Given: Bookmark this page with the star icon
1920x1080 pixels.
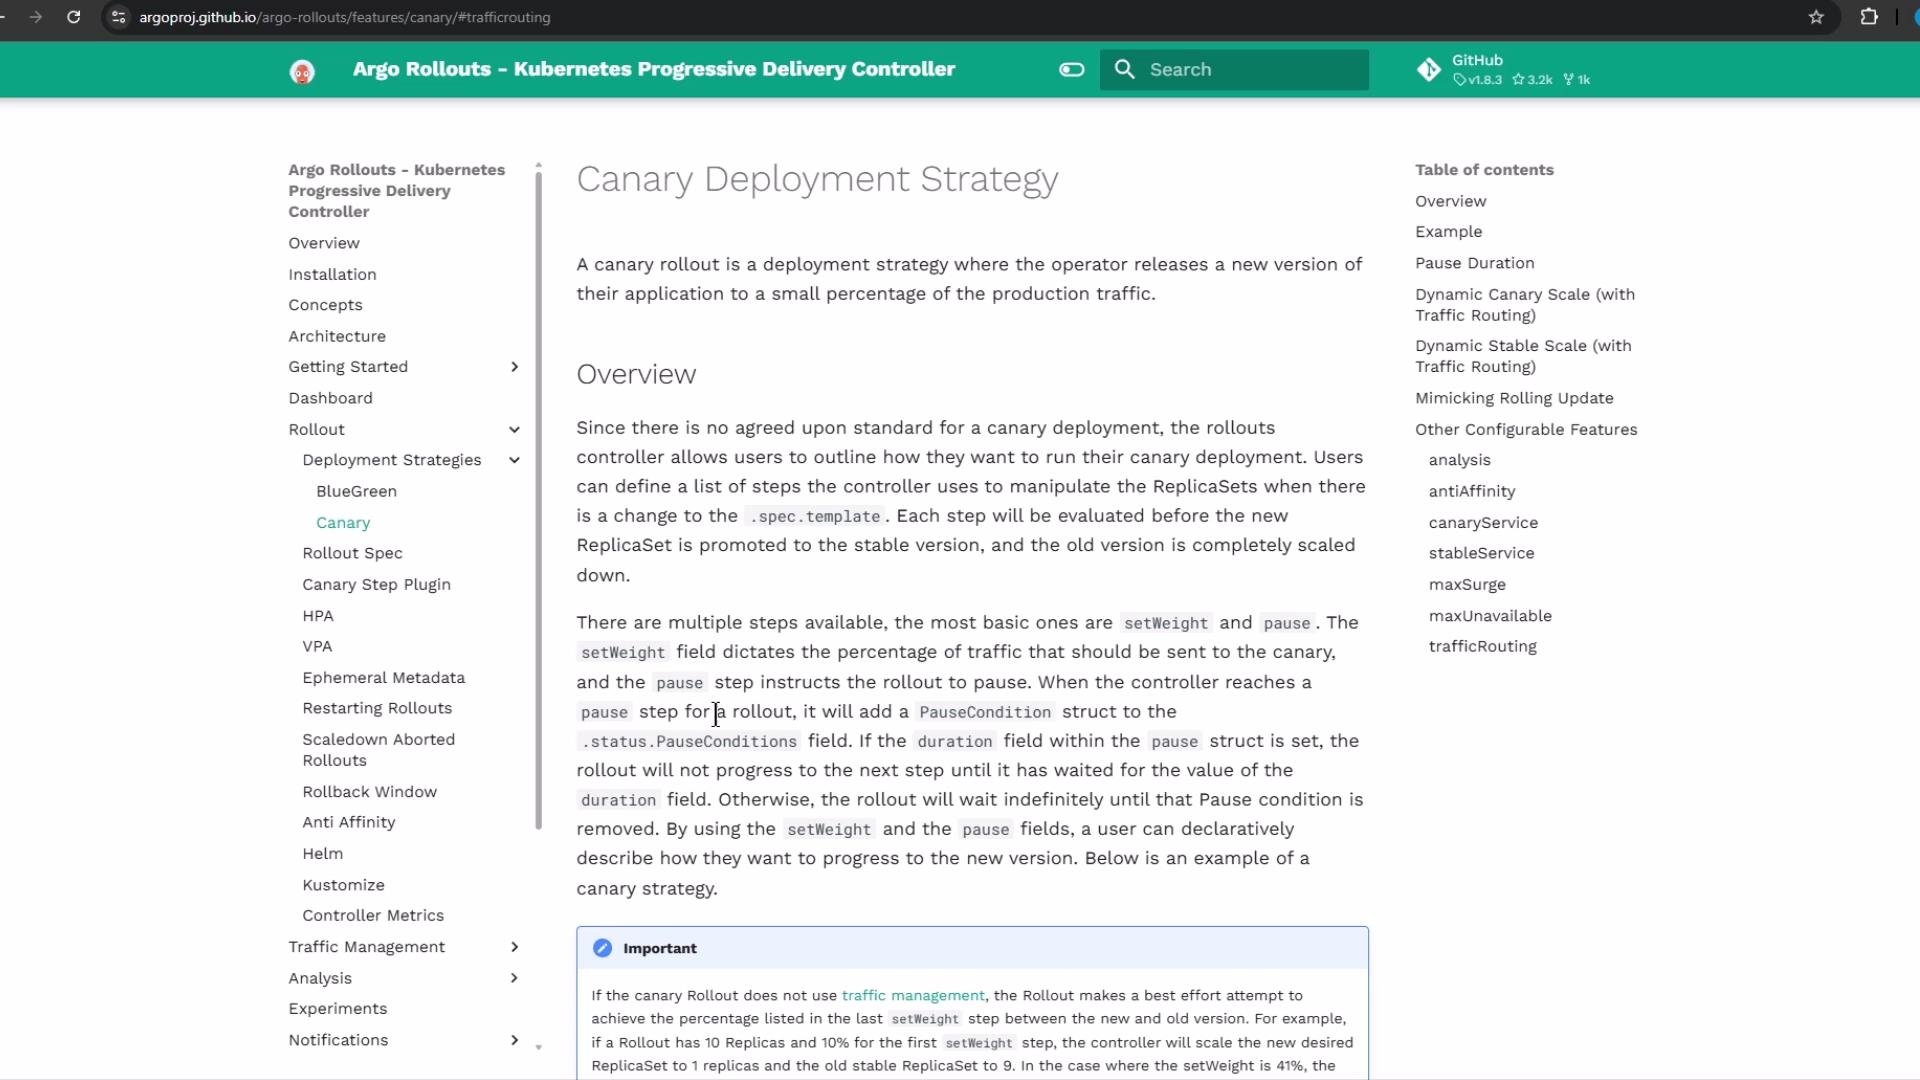Looking at the screenshot, I should (1816, 17).
